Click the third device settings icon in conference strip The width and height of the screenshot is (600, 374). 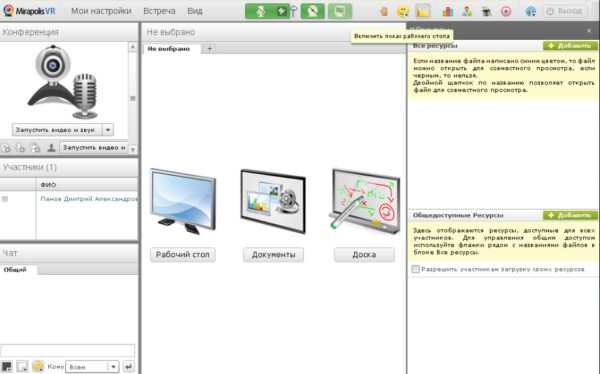click(35, 147)
